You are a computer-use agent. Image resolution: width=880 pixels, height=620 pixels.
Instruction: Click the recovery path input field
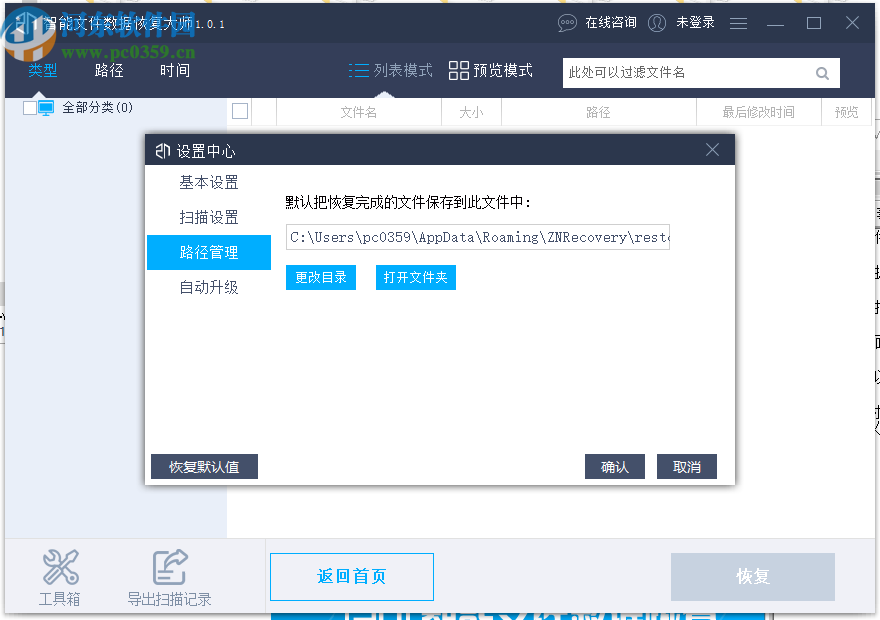478,238
